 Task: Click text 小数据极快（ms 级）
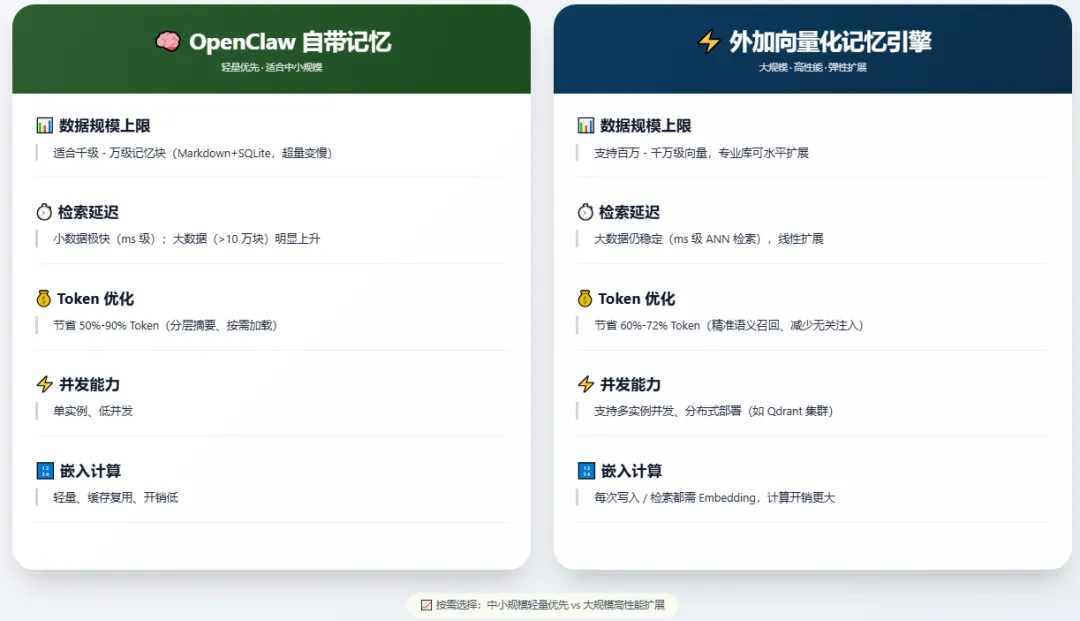pyautogui.click(x=105, y=239)
